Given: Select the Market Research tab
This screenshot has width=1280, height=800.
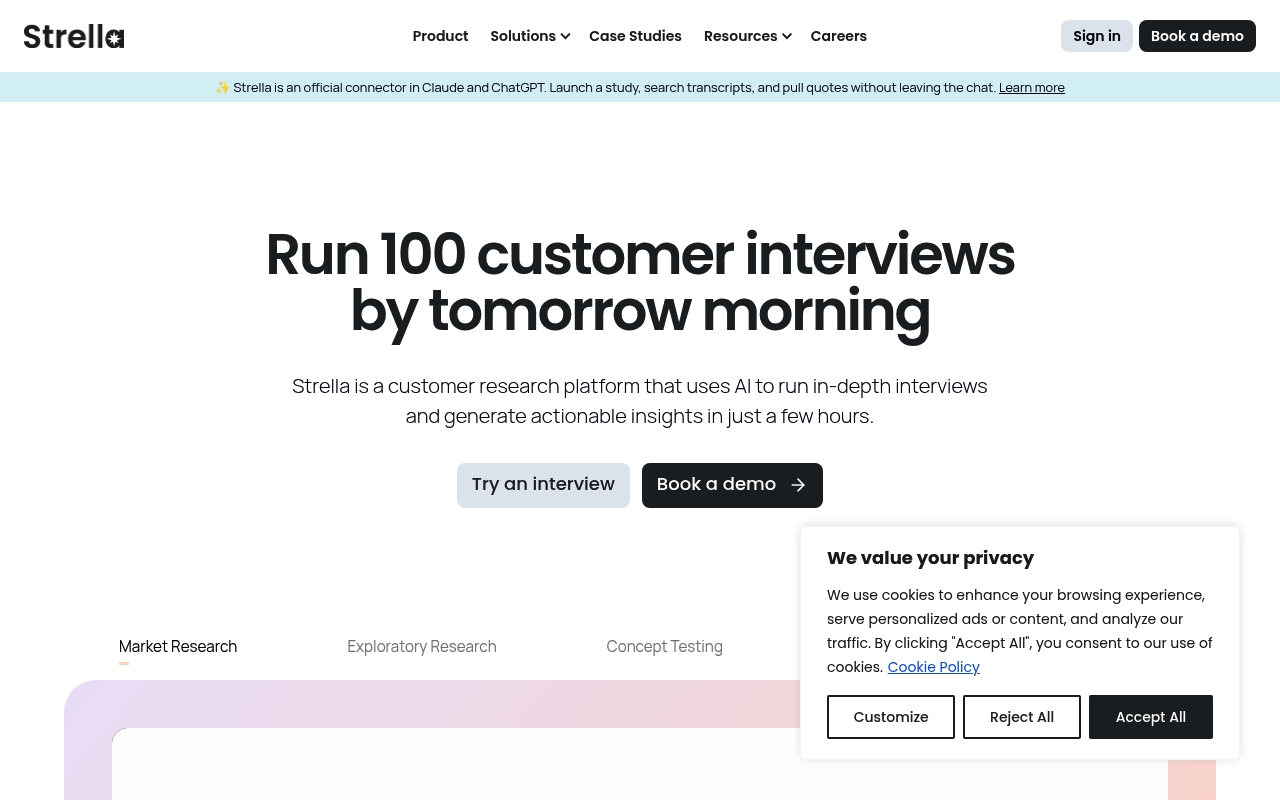Looking at the screenshot, I should (178, 646).
